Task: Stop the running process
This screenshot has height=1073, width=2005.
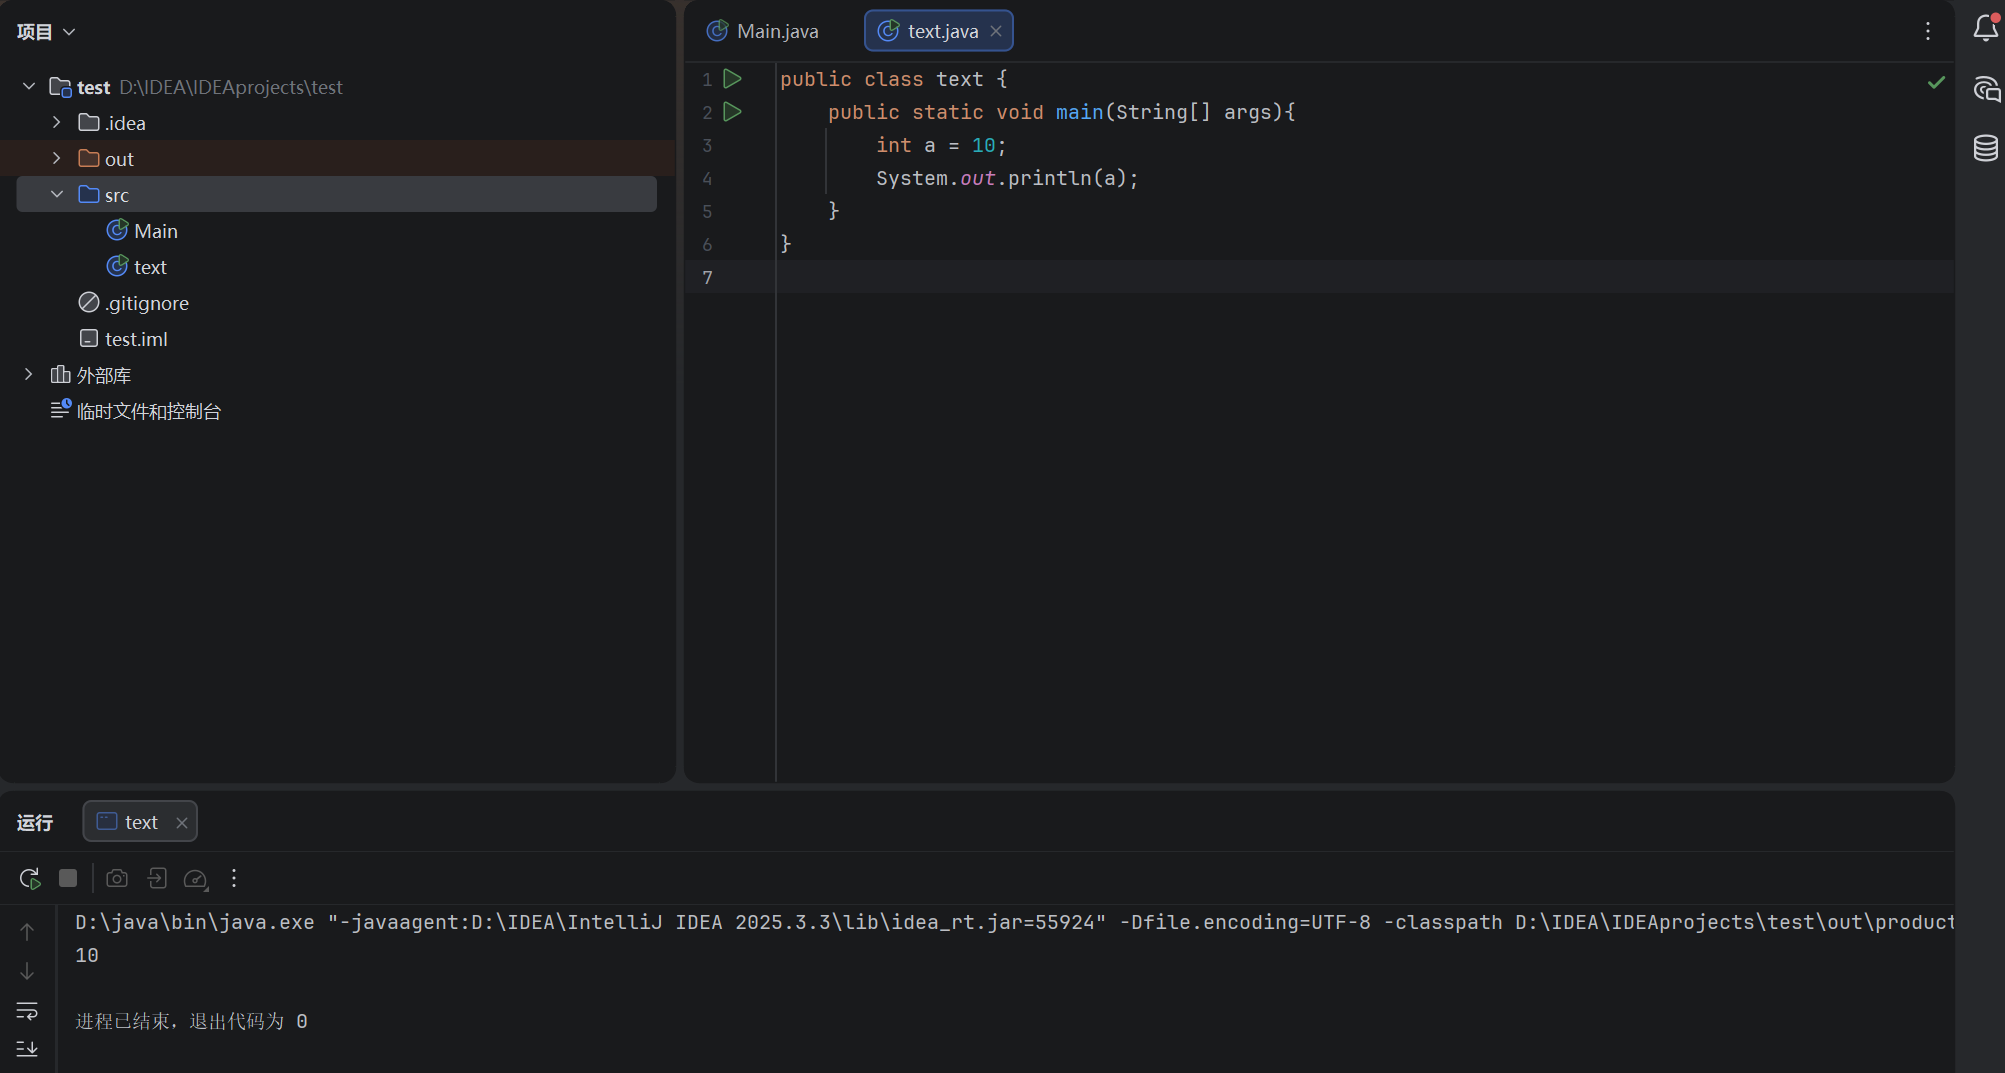Action: 68,878
